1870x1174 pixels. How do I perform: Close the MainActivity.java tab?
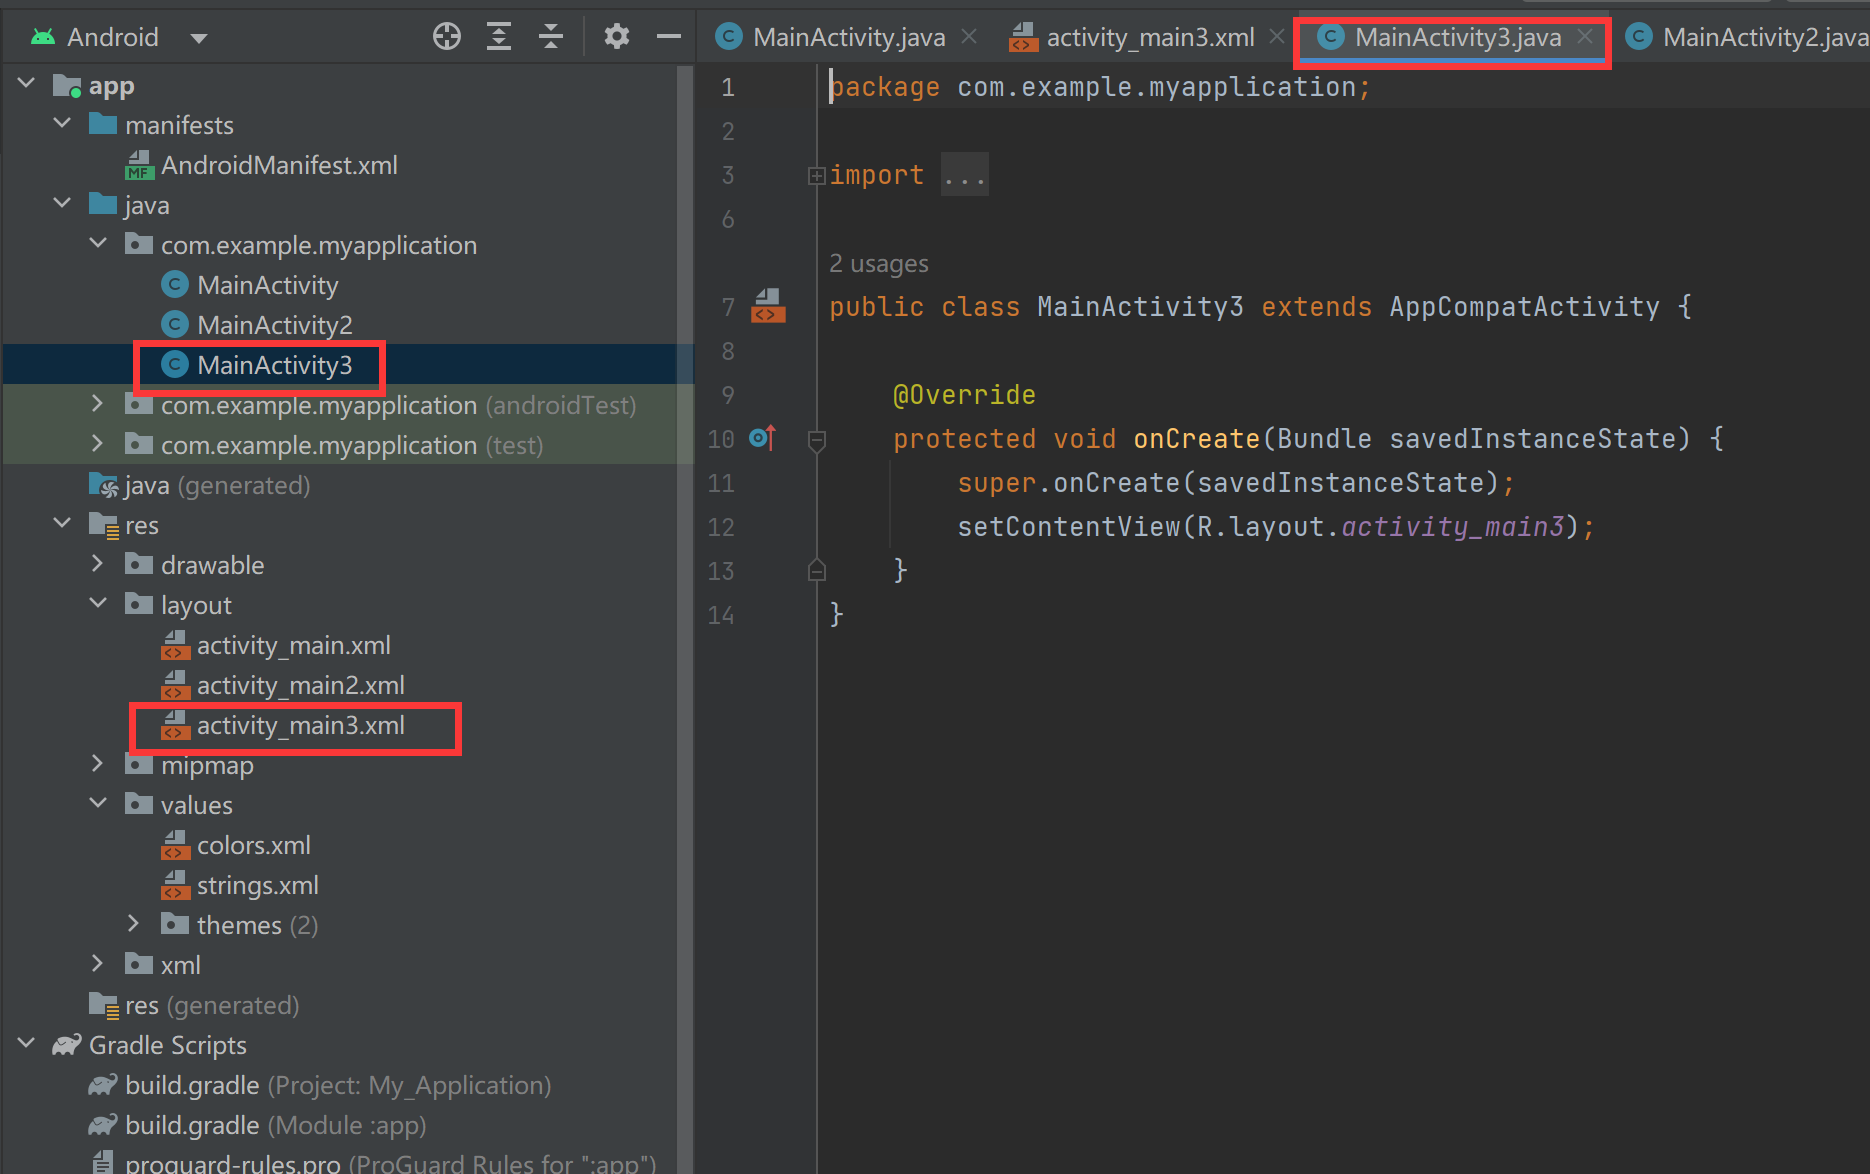(968, 36)
